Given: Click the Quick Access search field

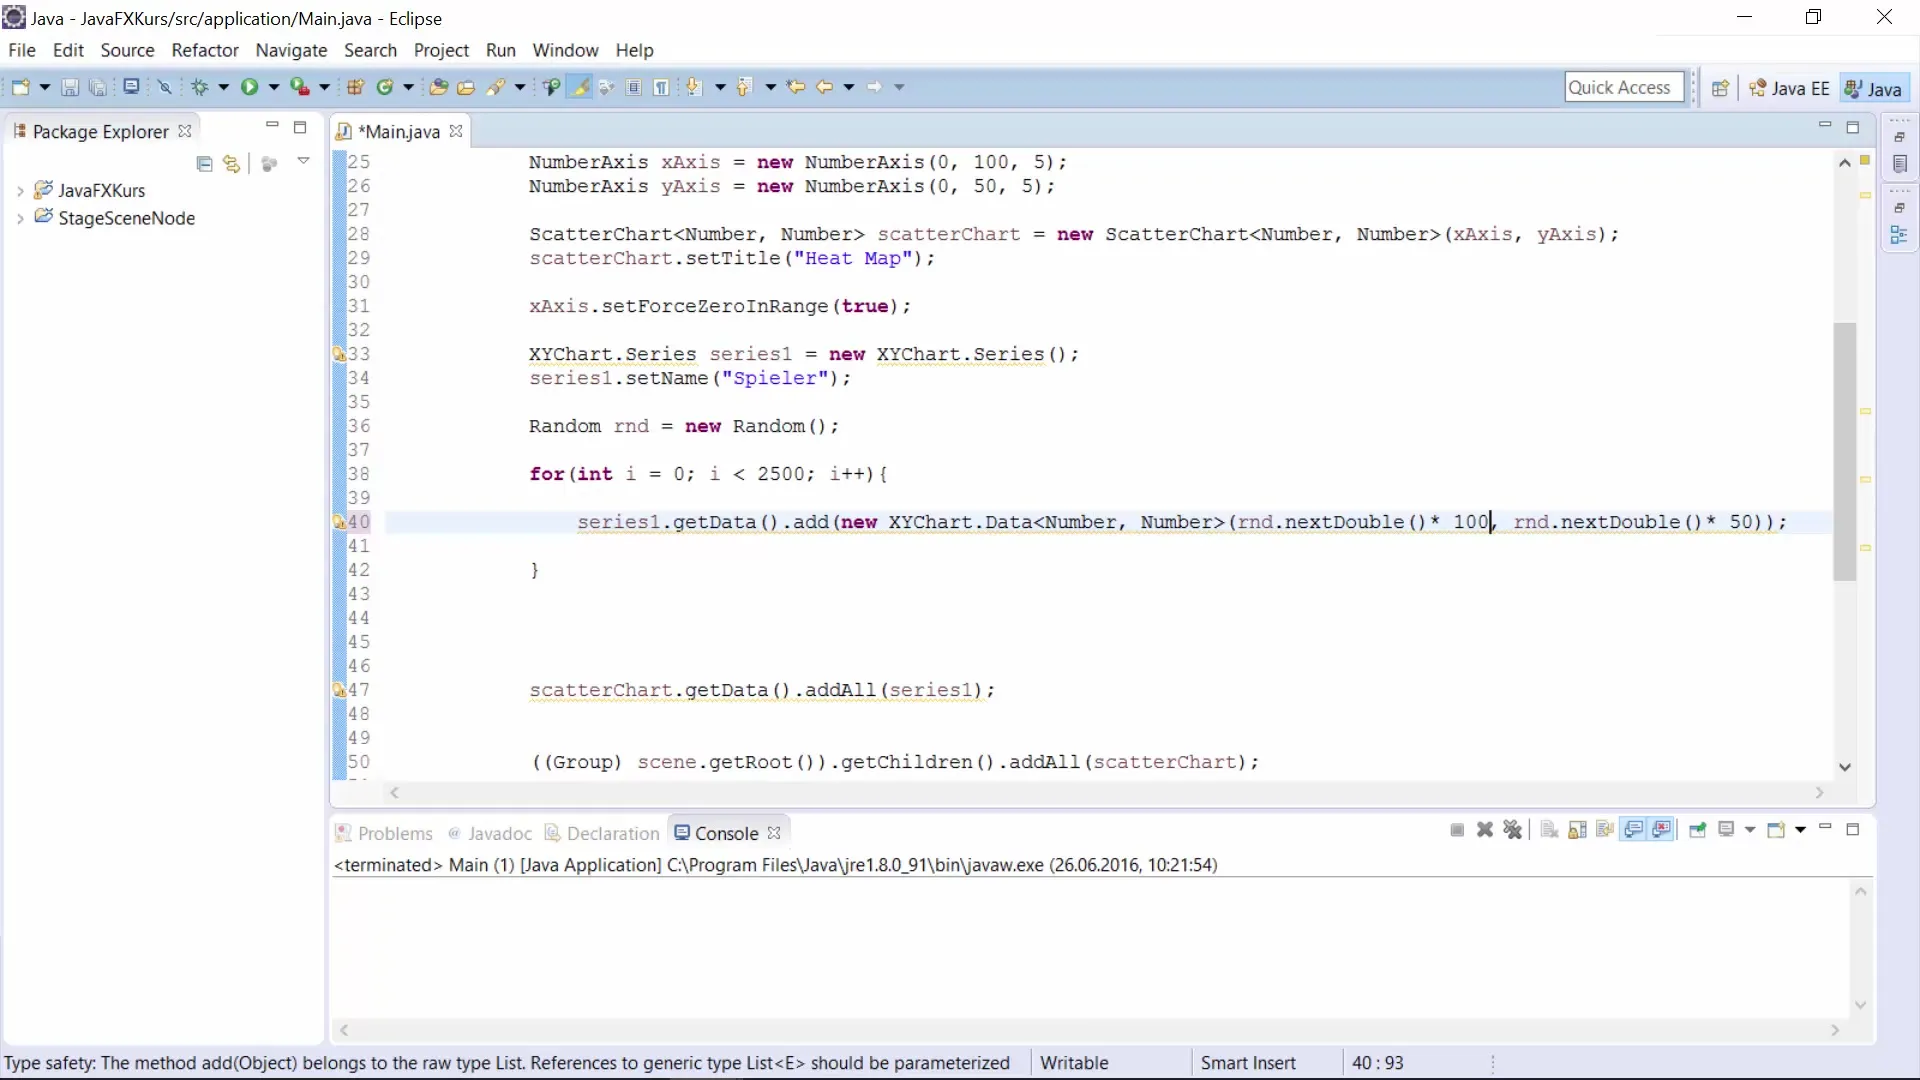Looking at the screenshot, I should [x=1624, y=88].
